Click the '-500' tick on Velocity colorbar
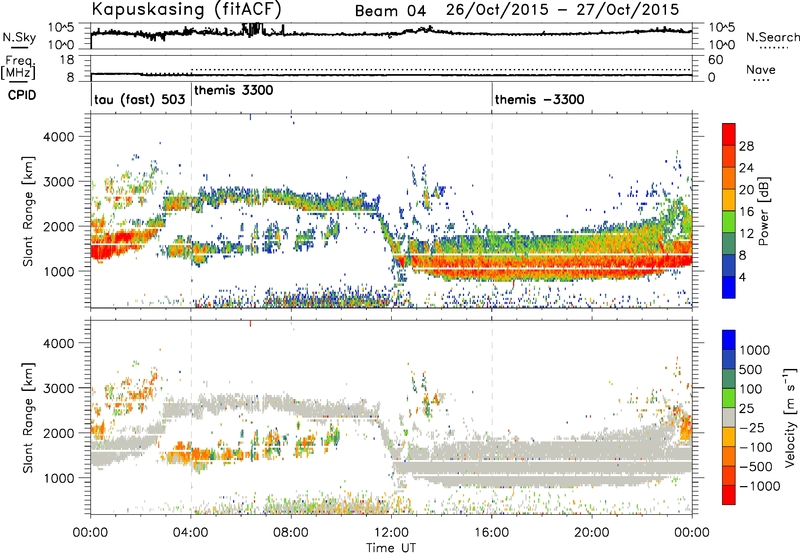This screenshot has width=800, height=554. click(756, 467)
